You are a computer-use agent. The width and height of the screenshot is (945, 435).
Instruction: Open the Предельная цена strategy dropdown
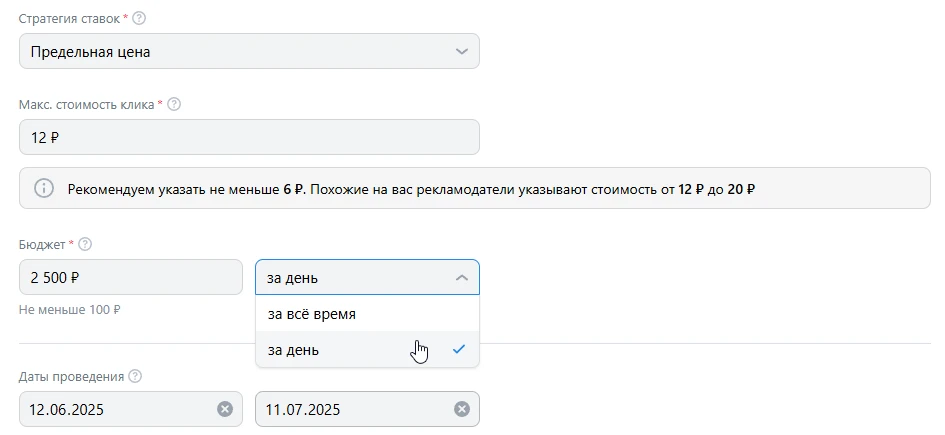coord(249,51)
